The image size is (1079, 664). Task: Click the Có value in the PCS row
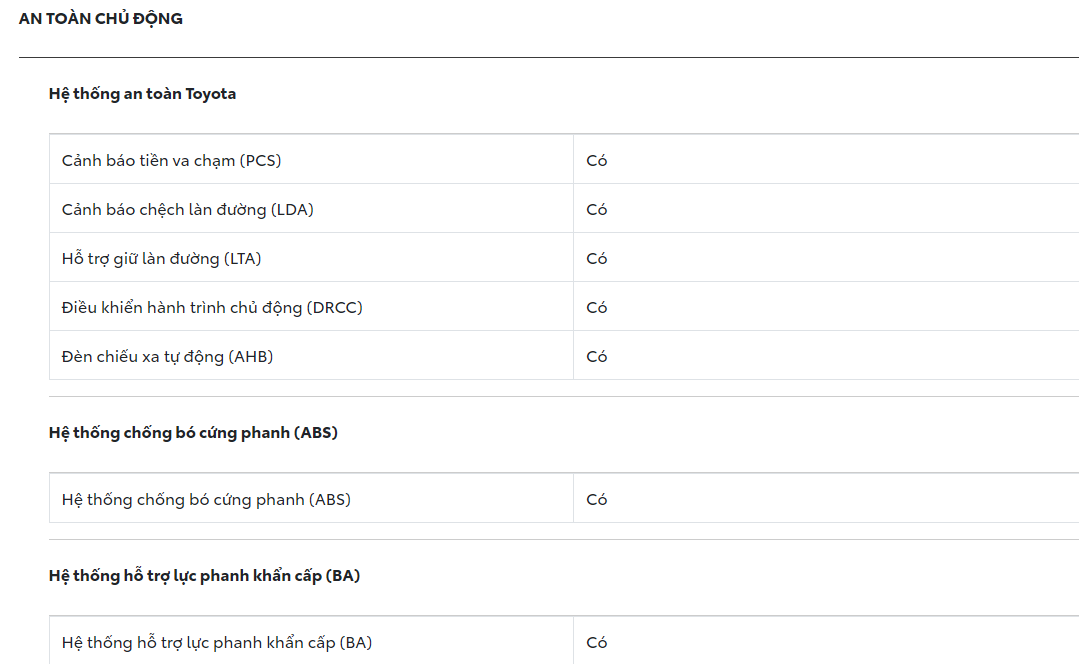coord(597,160)
